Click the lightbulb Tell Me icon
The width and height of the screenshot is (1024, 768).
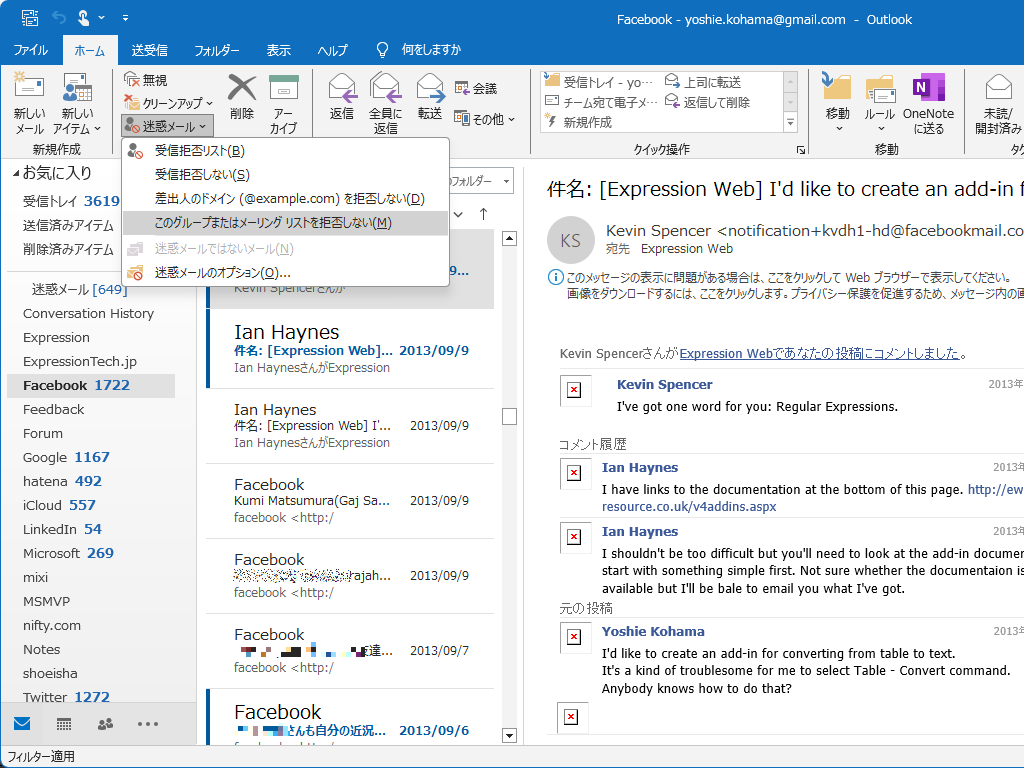[383, 50]
